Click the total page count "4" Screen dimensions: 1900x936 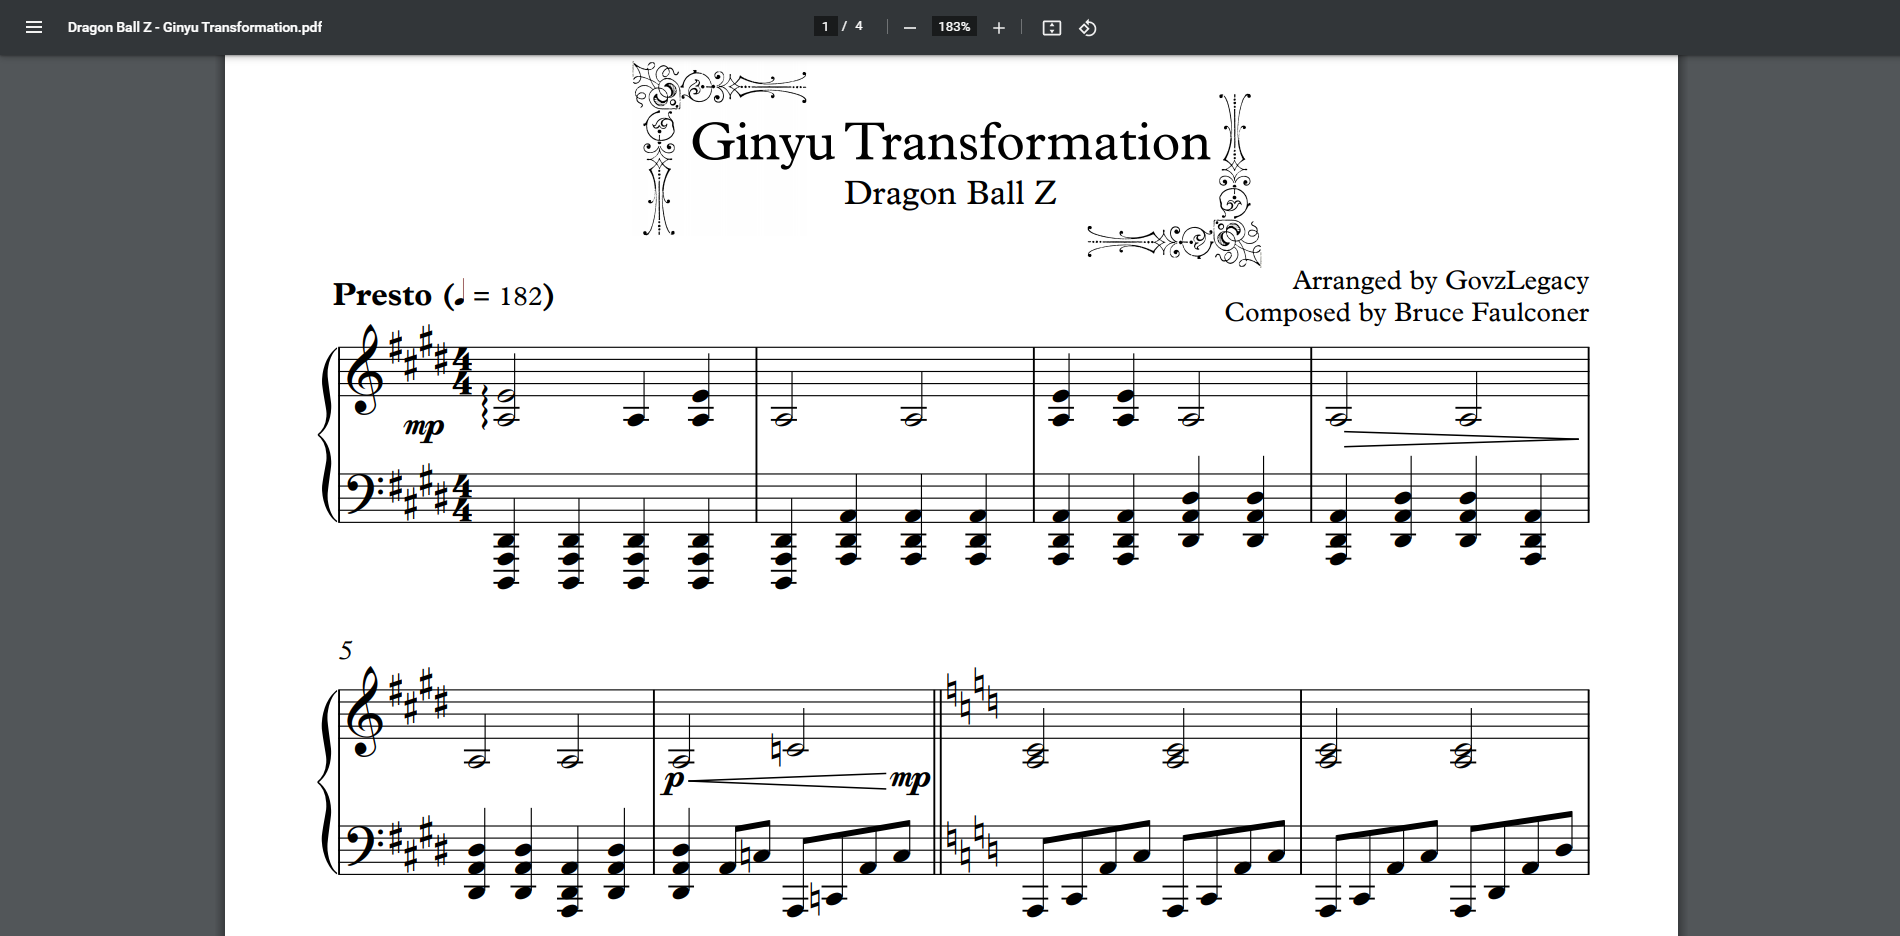tap(859, 27)
